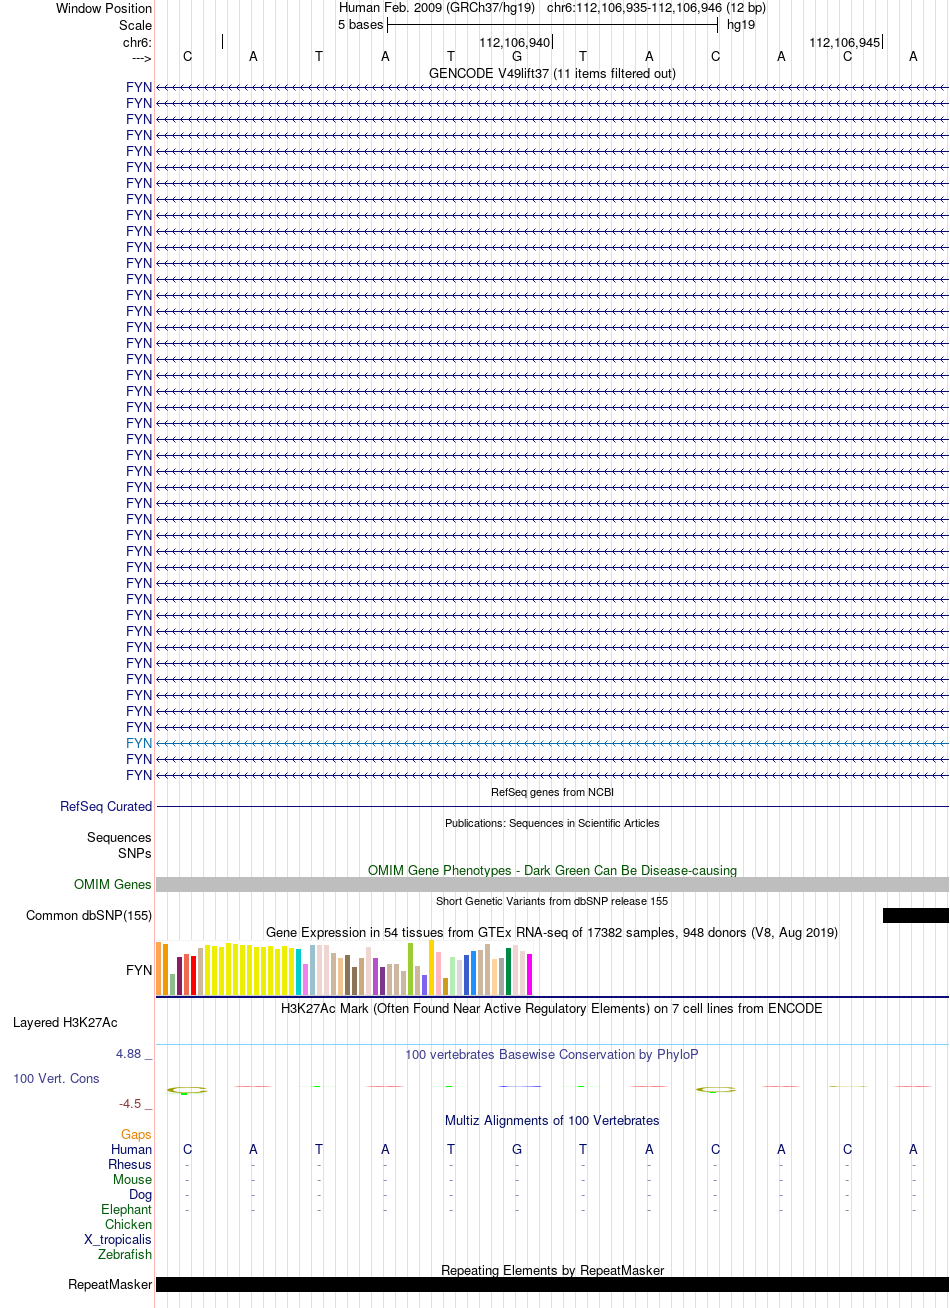The image size is (950, 1308).
Task: Click the GTEx Gene Expression track title
Action: point(552,932)
